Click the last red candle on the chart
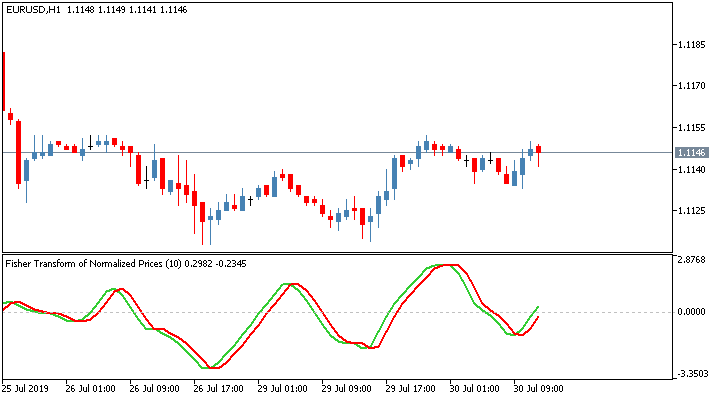Screen dimensions: 720x400 (x=539, y=149)
